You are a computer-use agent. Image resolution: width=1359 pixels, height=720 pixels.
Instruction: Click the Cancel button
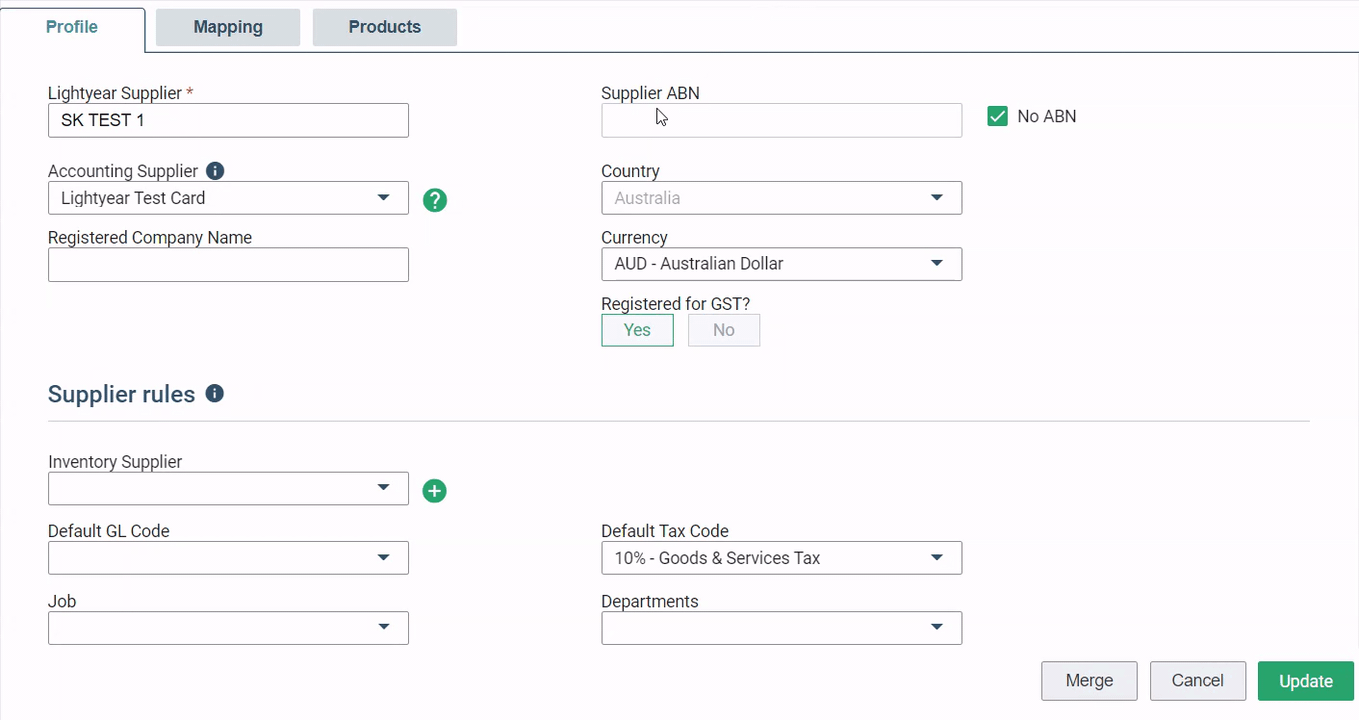pos(1197,681)
